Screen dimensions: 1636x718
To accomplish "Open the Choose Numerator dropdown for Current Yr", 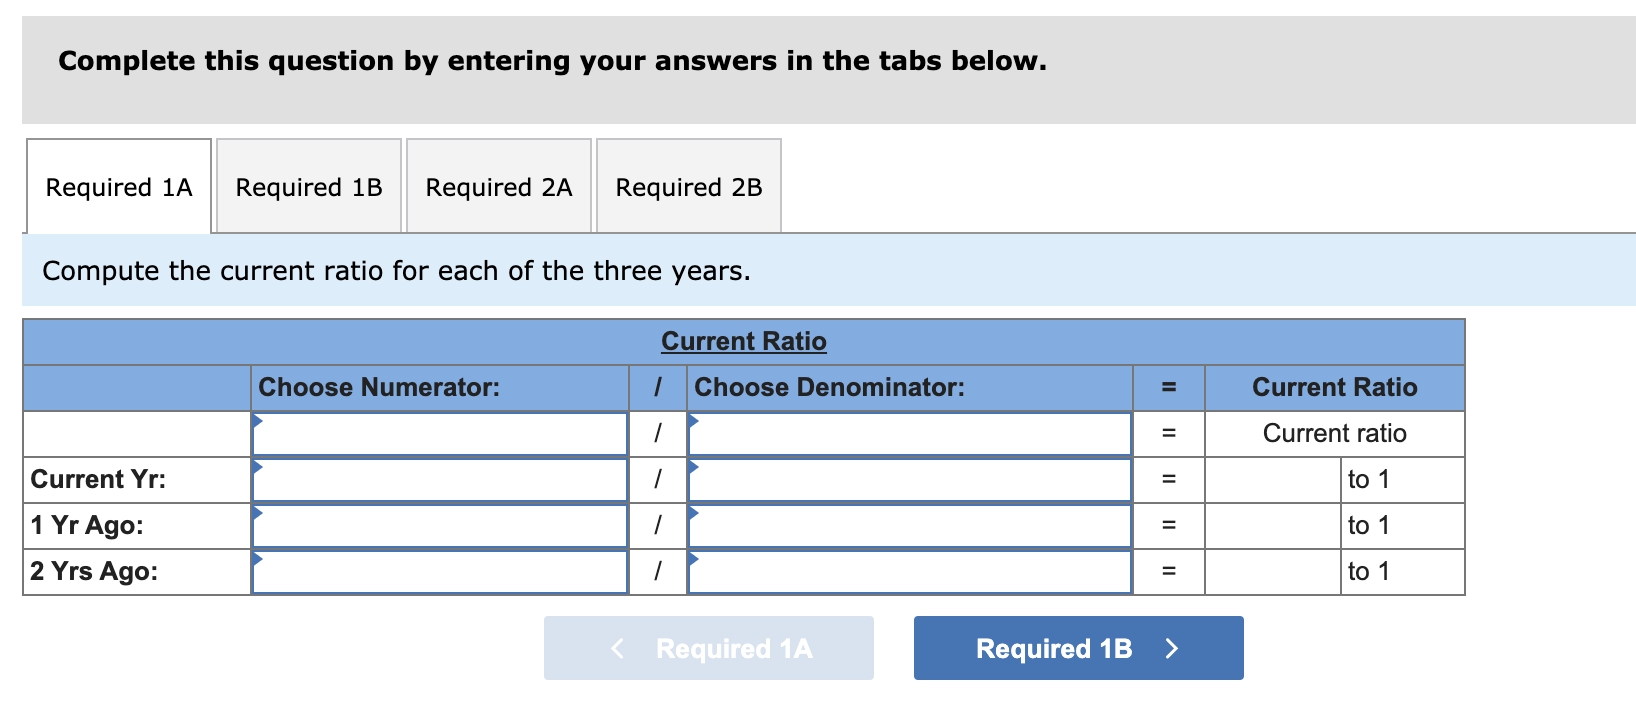I will click(440, 479).
